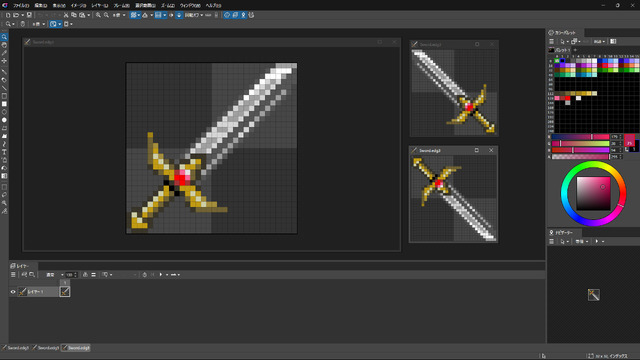Toggle the highlighted pin-shaped toolbar button
Viewport: 640px width, 360px height.
pos(243,15)
